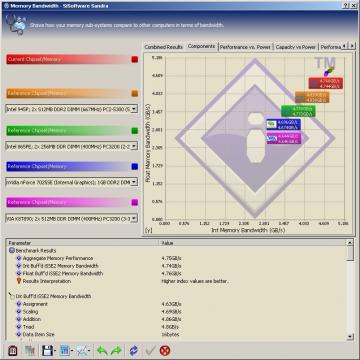Open the Intel 945P reference chipset dropdown
Image resolution: width=360 pixels, height=360 pixels.
tap(134, 109)
